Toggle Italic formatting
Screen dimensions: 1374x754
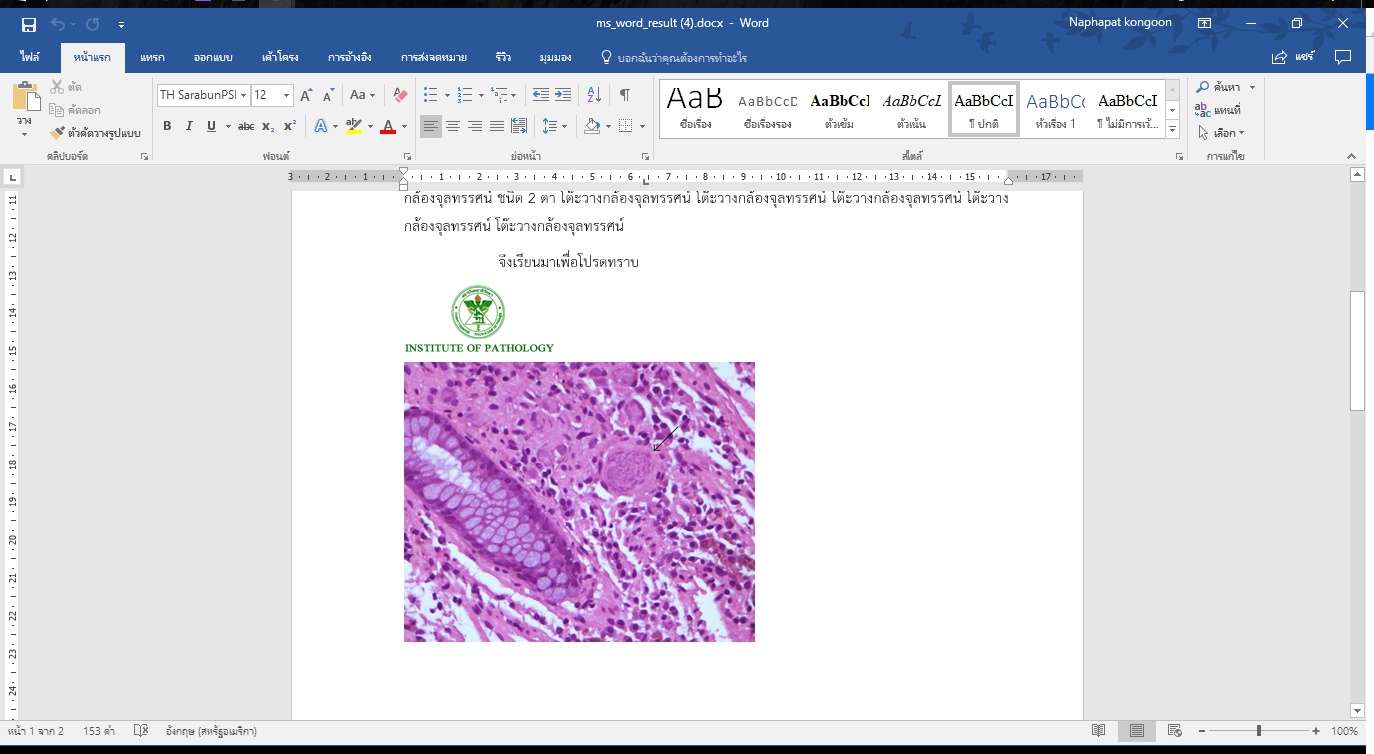pyautogui.click(x=189, y=126)
